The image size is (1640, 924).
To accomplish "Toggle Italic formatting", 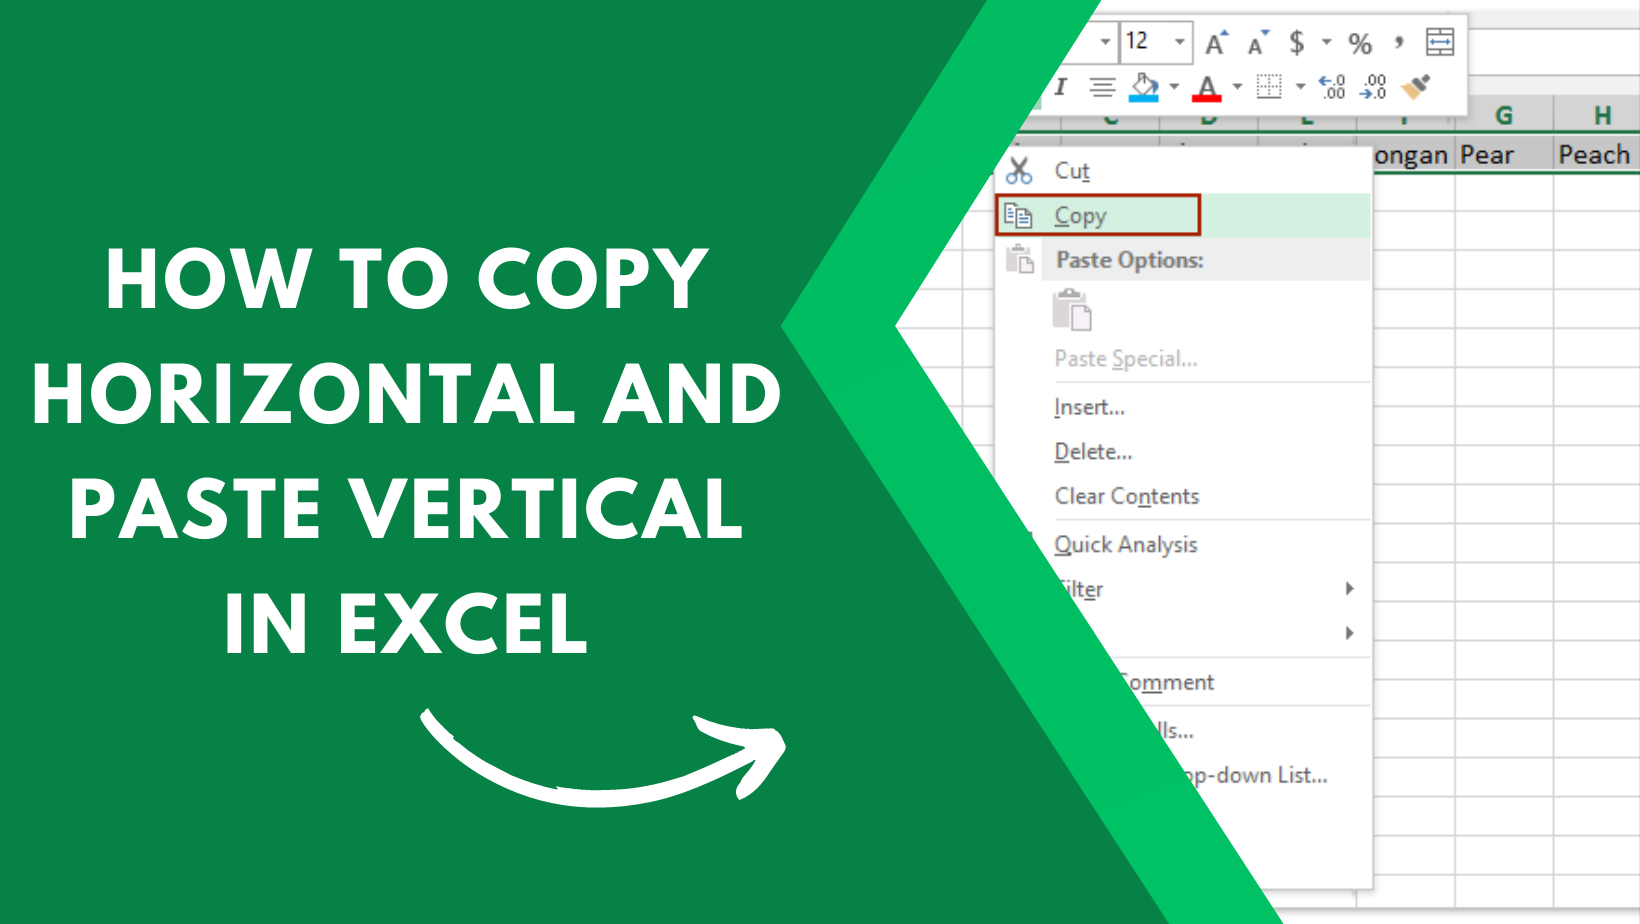I will (x=1060, y=87).
